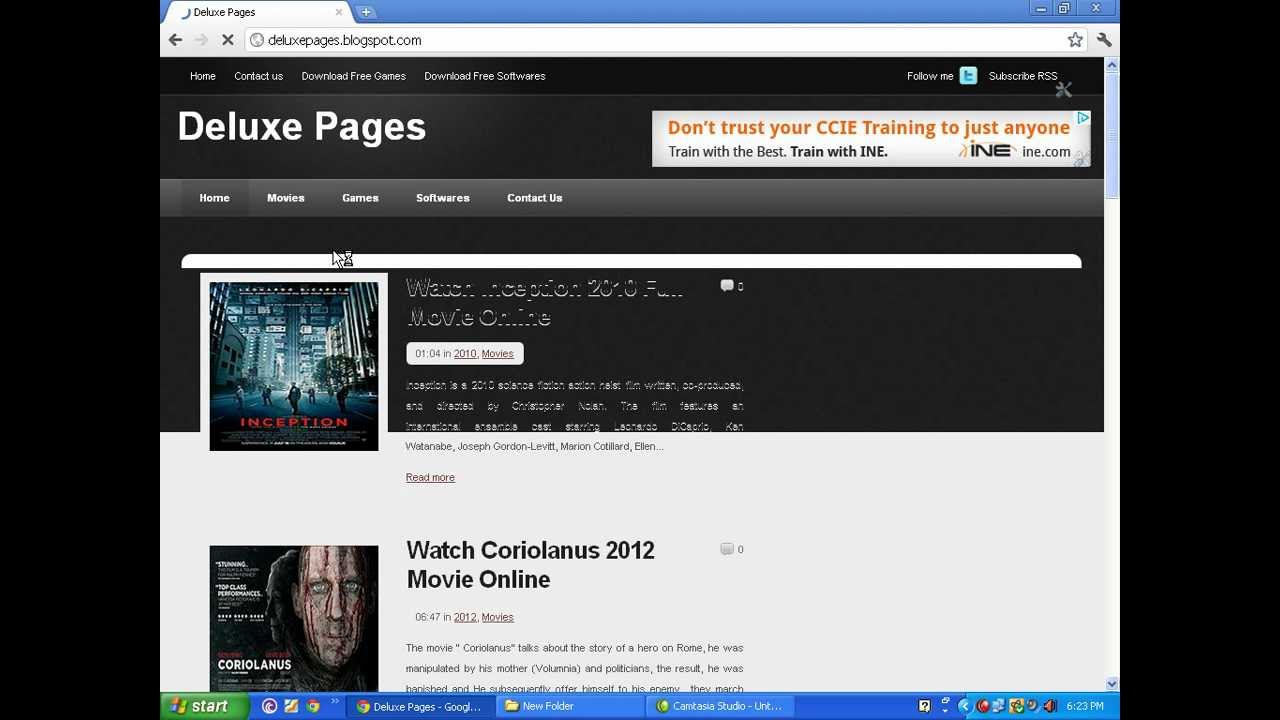
Task: Open Movies label on Inception post
Action: tap(497, 354)
